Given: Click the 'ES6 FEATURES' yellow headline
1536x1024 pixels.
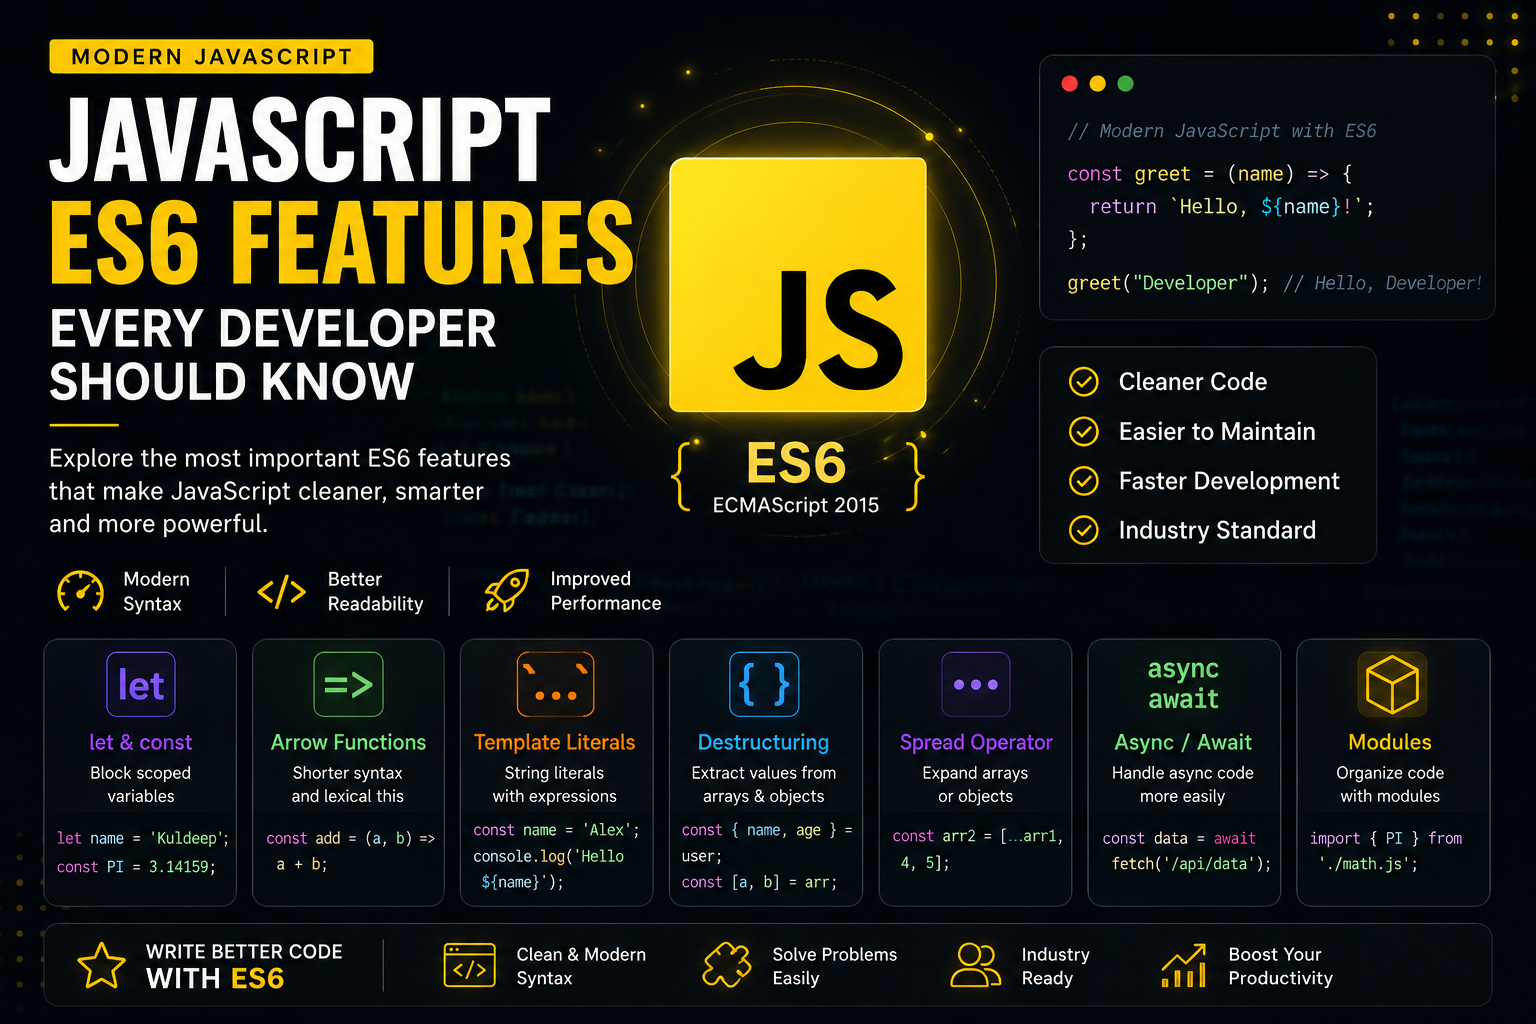Looking at the screenshot, I should [x=342, y=243].
